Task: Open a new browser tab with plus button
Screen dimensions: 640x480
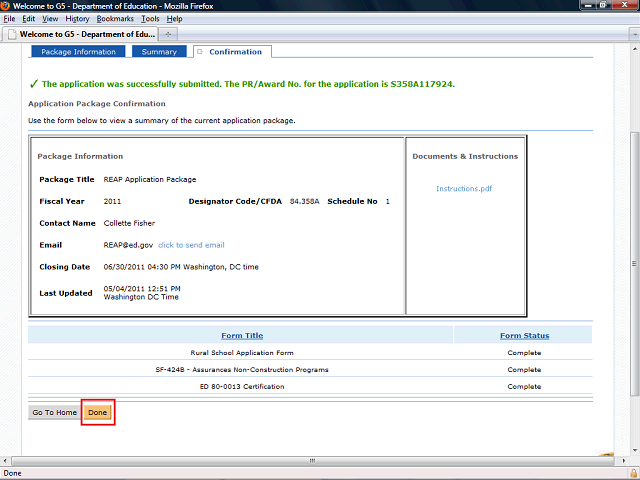Action: [x=168, y=35]
